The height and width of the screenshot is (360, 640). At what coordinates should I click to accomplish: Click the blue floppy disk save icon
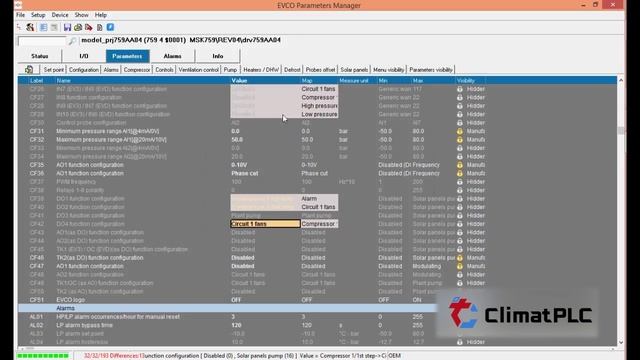click(x=67, y=27)
